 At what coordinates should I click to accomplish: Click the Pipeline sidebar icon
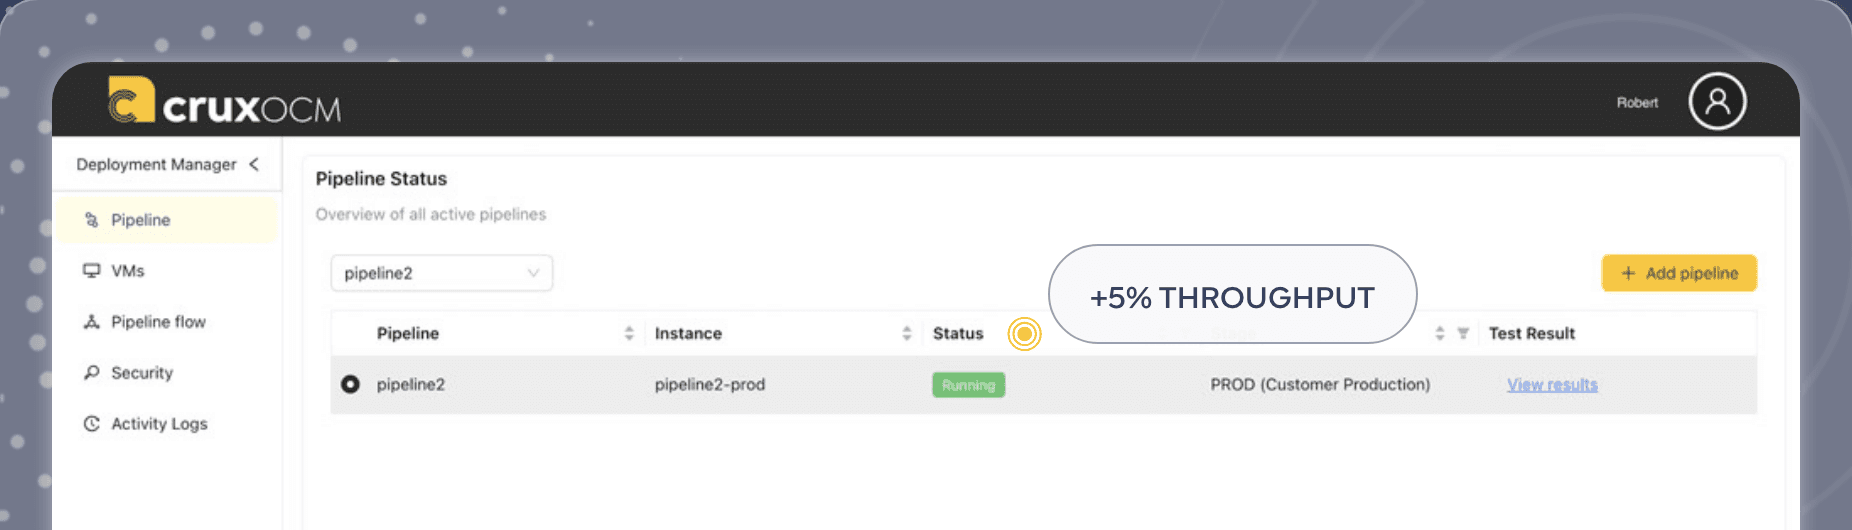(x=91, y=220)
